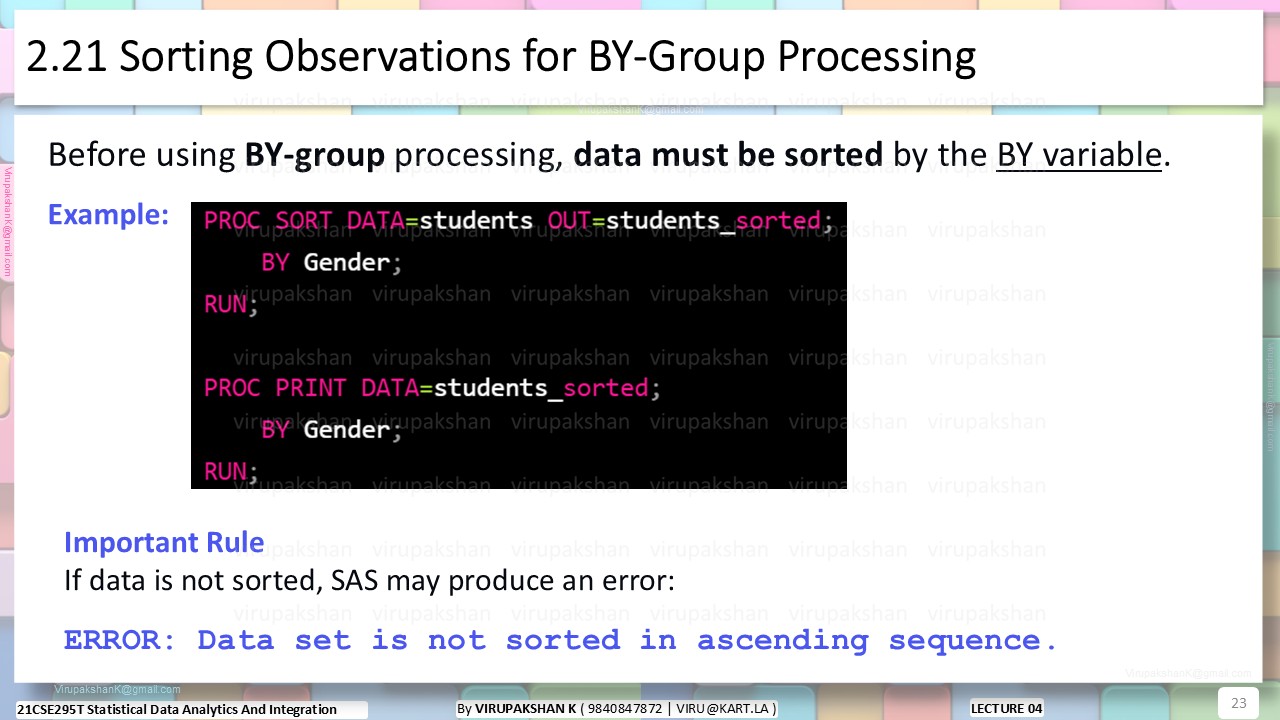Viewport: 1280px width, 720px height.
Task: Click 'OUT=students_sorted' in code
Action: (684, 220)
